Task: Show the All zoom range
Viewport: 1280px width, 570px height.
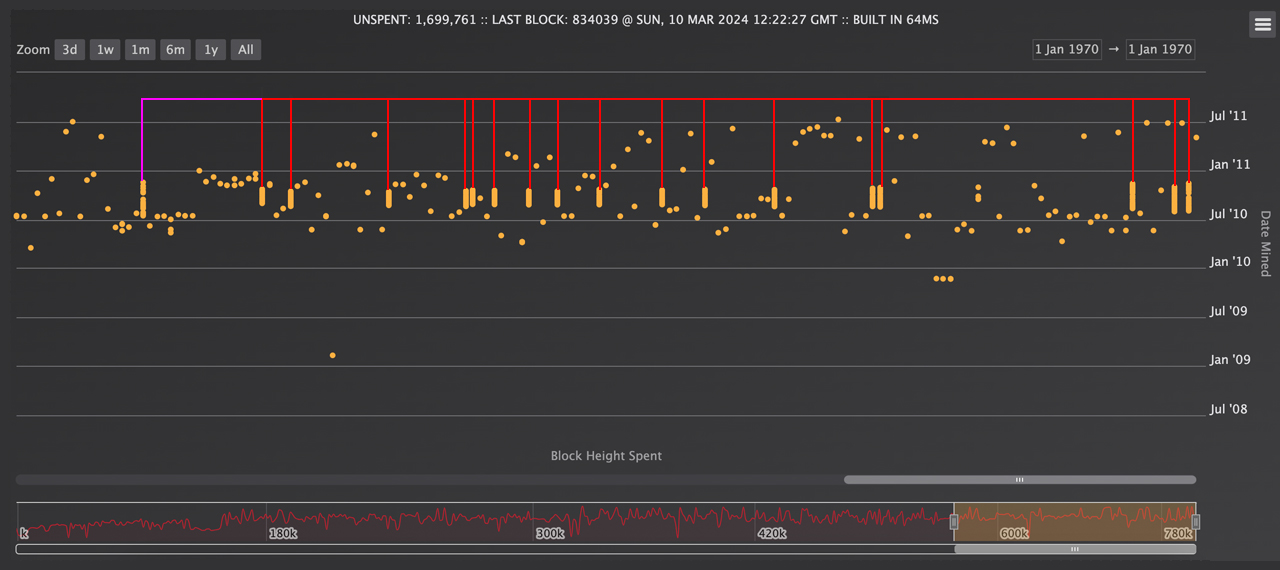Action: tap(246, 49)
